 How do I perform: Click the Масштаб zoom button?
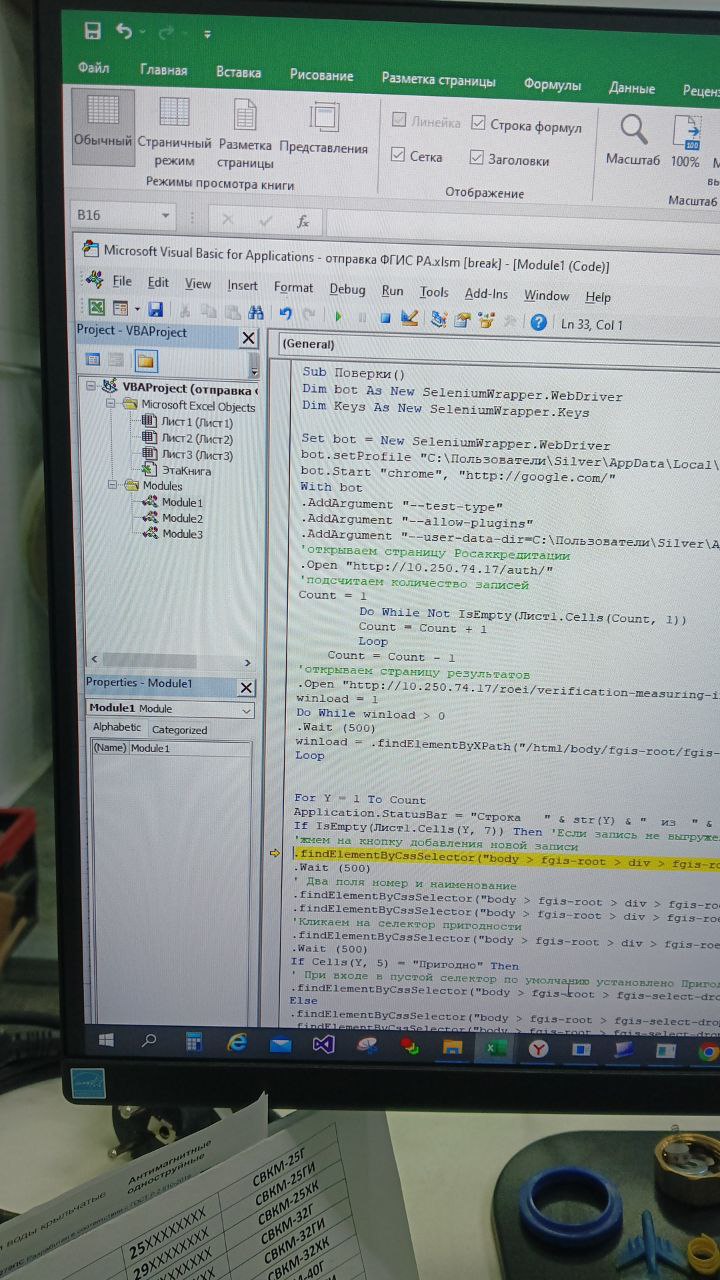click(633, 138)
